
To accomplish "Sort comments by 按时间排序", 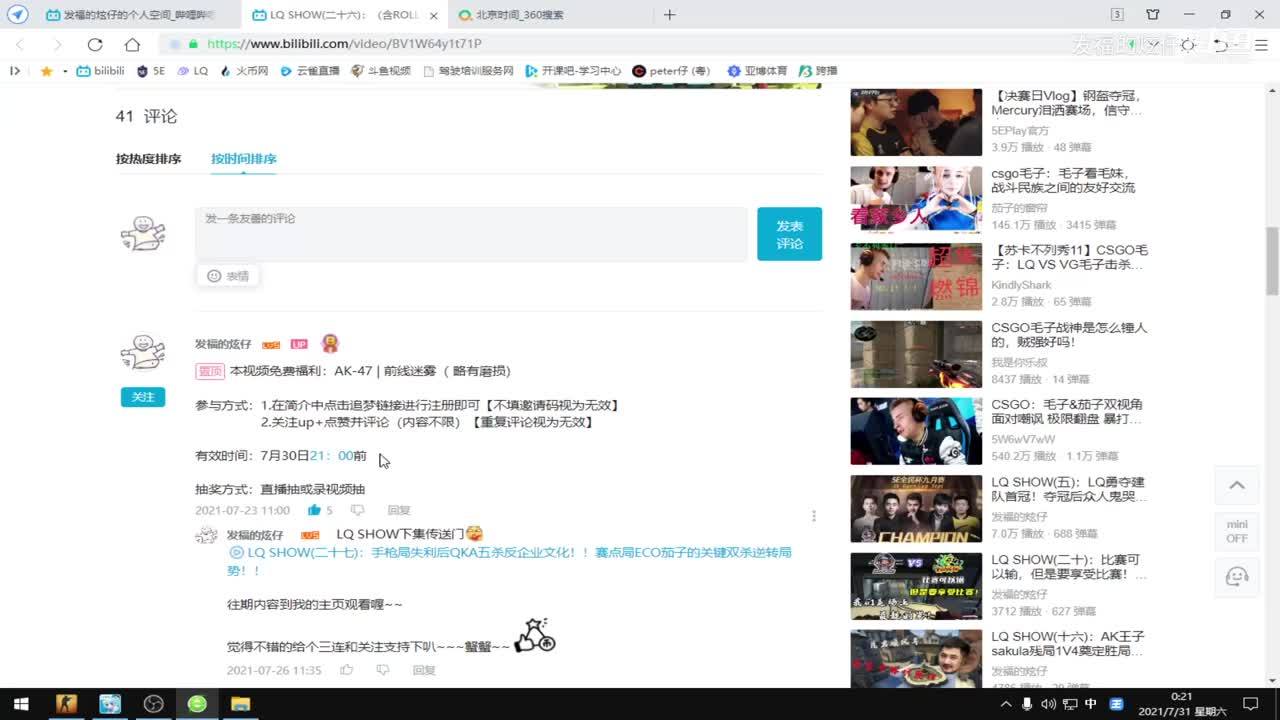I will tap(244, 159).
